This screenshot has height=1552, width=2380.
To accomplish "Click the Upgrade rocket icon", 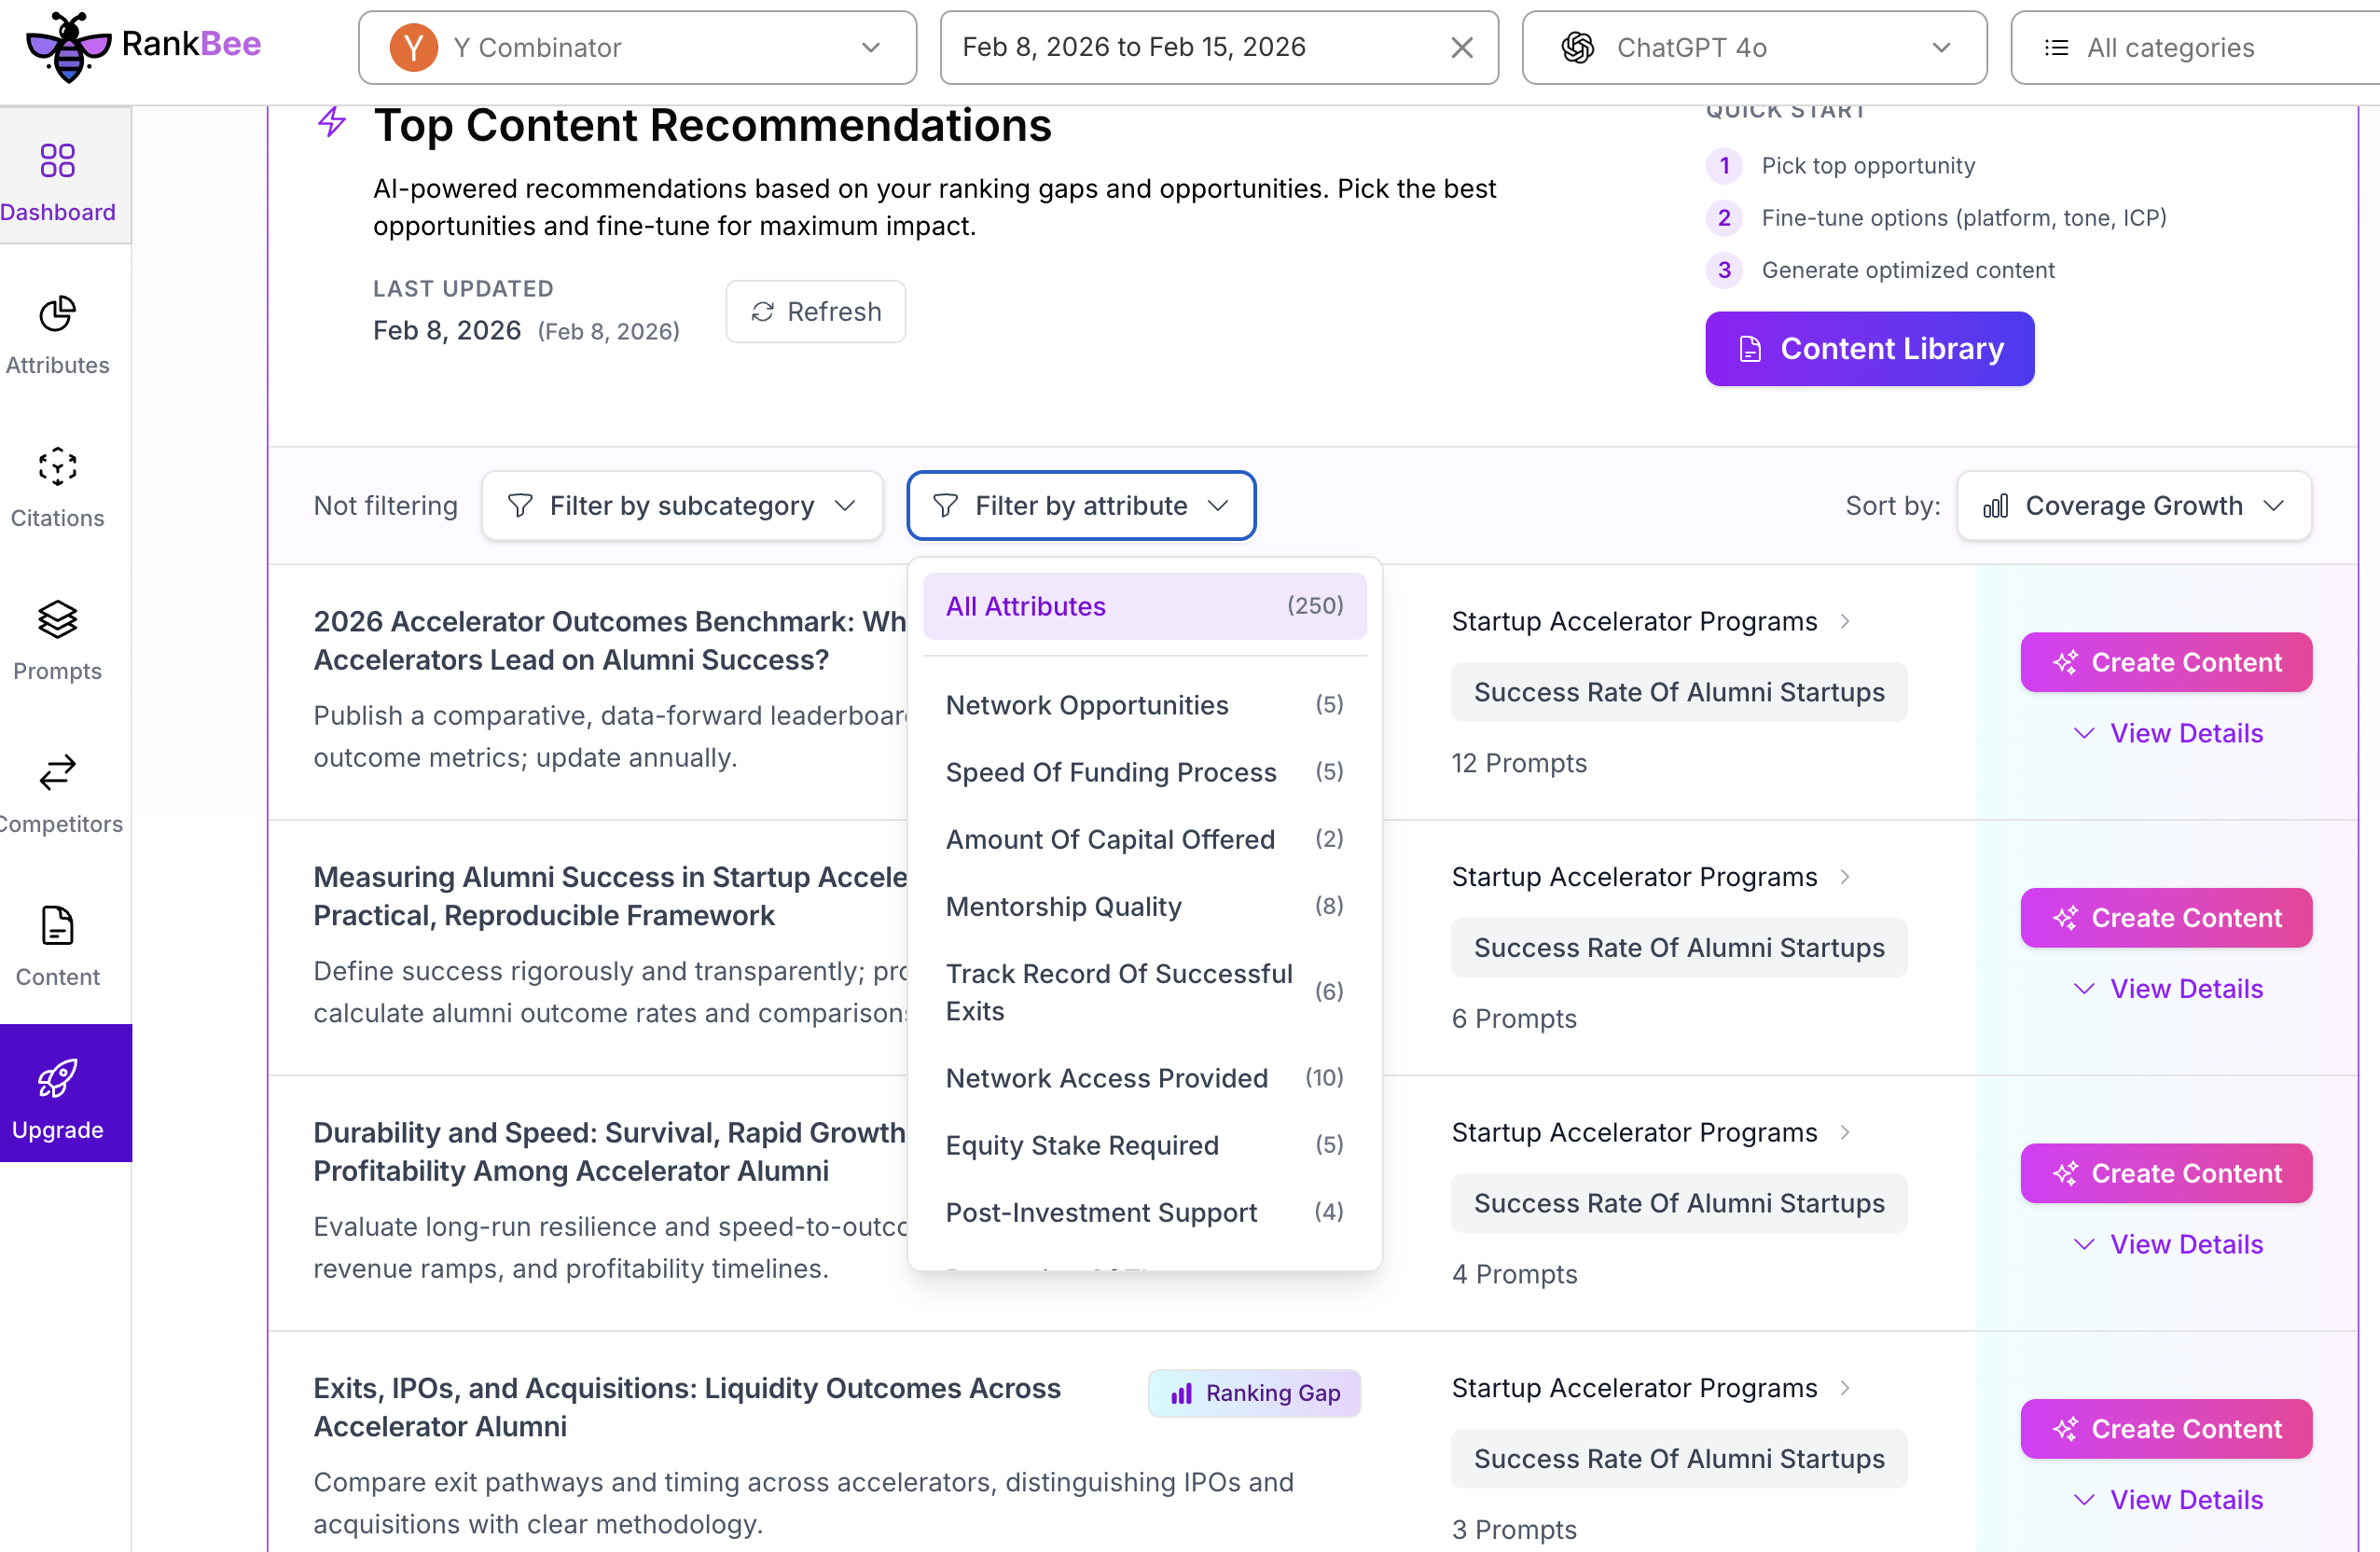I will click(57, 1079).
